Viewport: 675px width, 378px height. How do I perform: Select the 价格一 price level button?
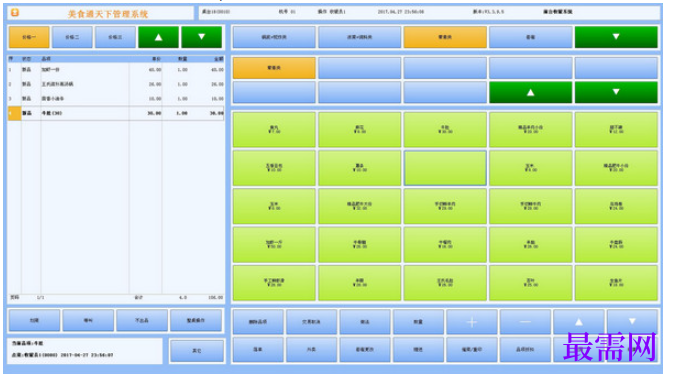29,37
